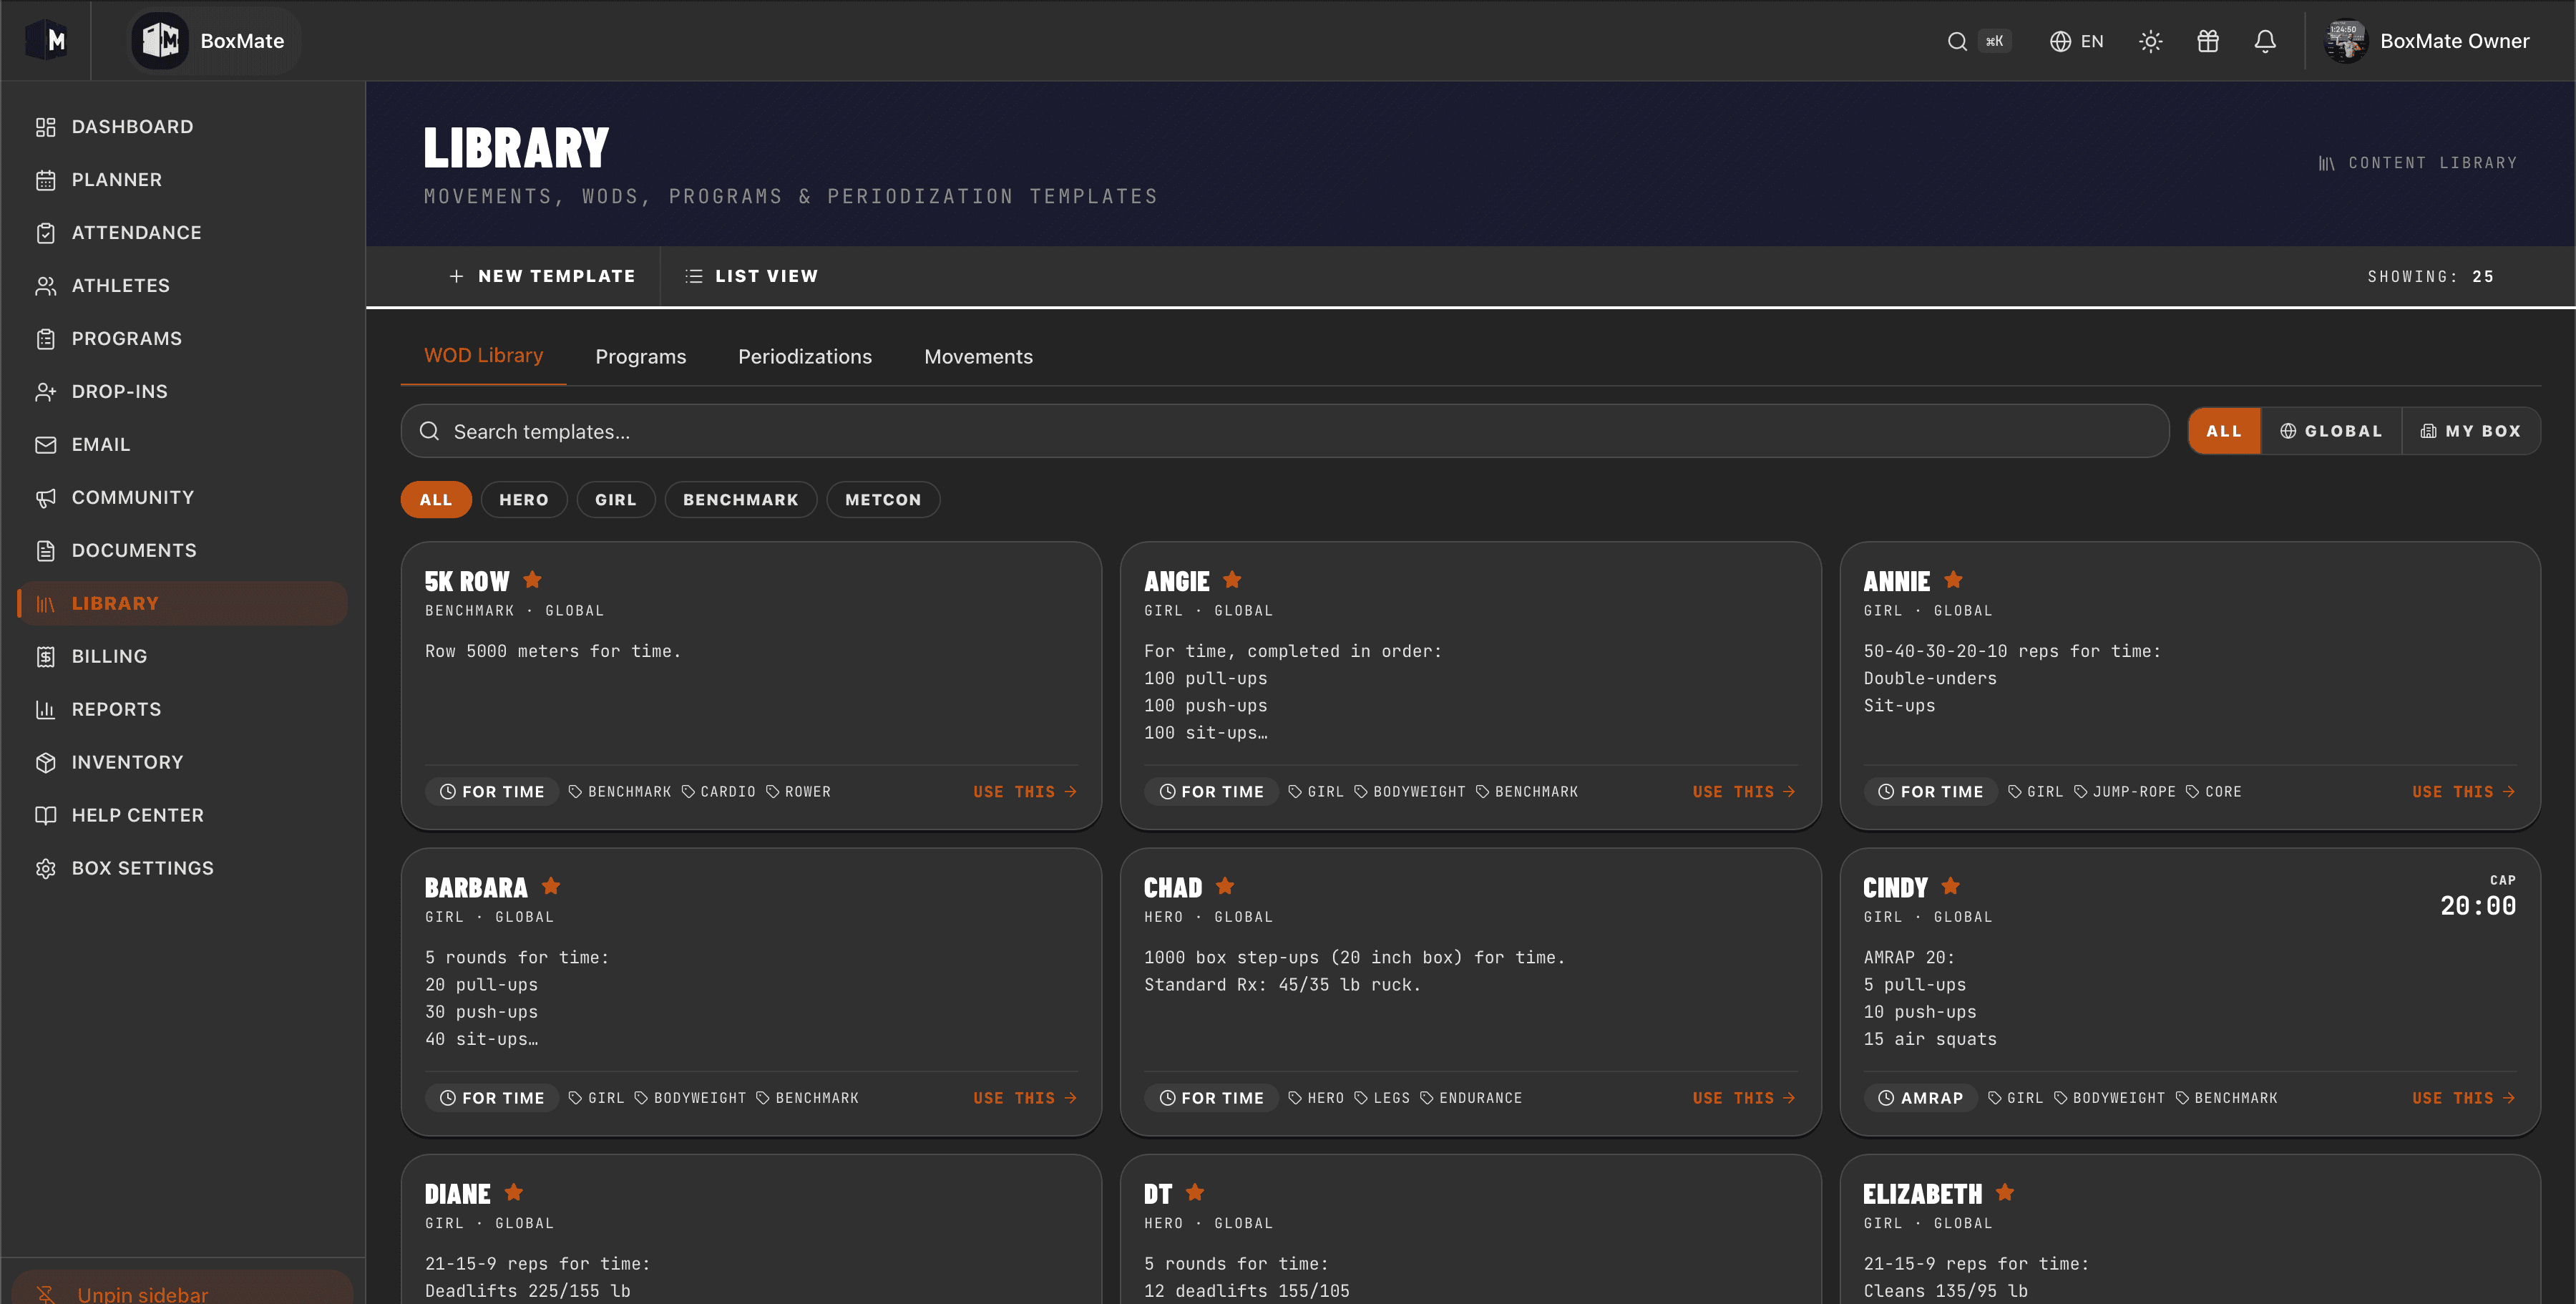Screen dimensions: 2576x1304
Task: Click the AMRAP badge on Cindy
Action: [x=1921, y=1098]
